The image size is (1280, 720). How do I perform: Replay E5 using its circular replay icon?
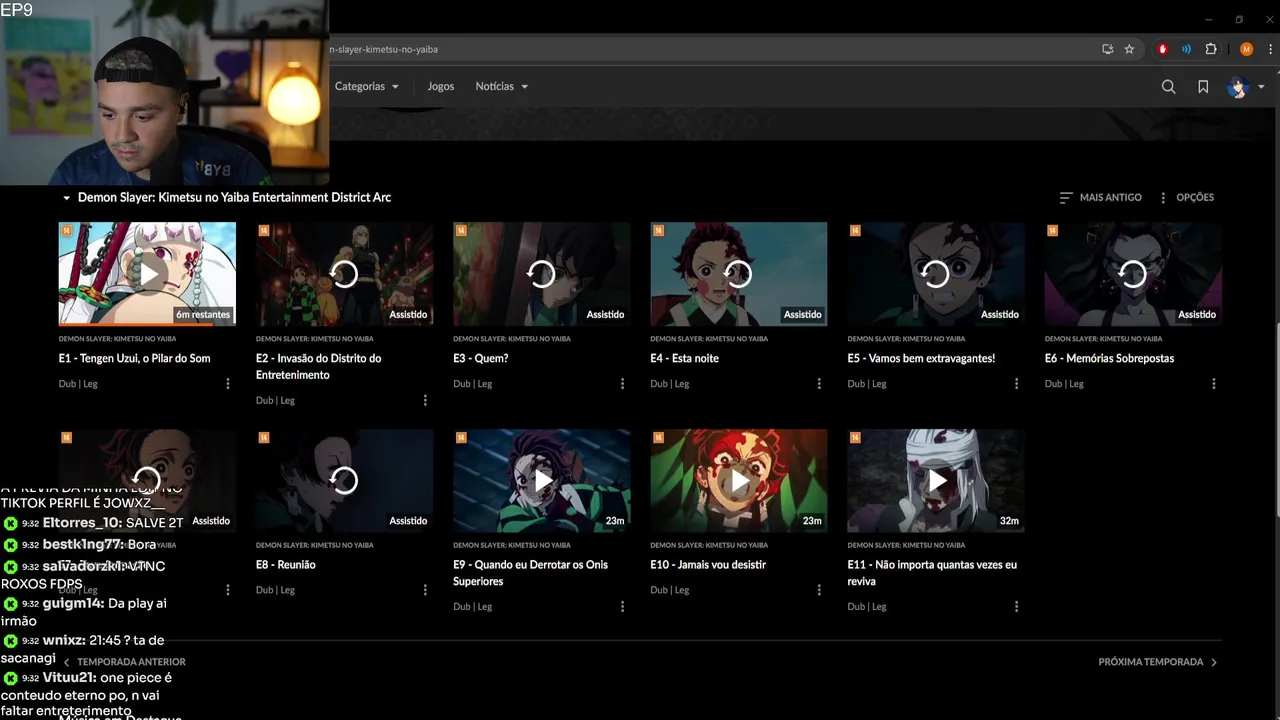point(935,274)
